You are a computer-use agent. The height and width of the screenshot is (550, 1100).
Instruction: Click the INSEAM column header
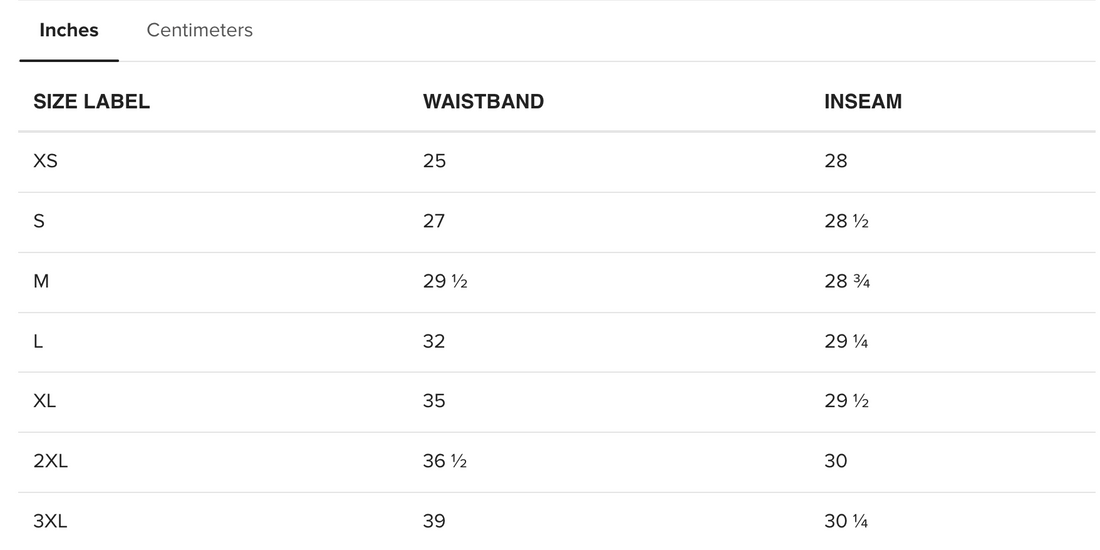pos(862,101)
